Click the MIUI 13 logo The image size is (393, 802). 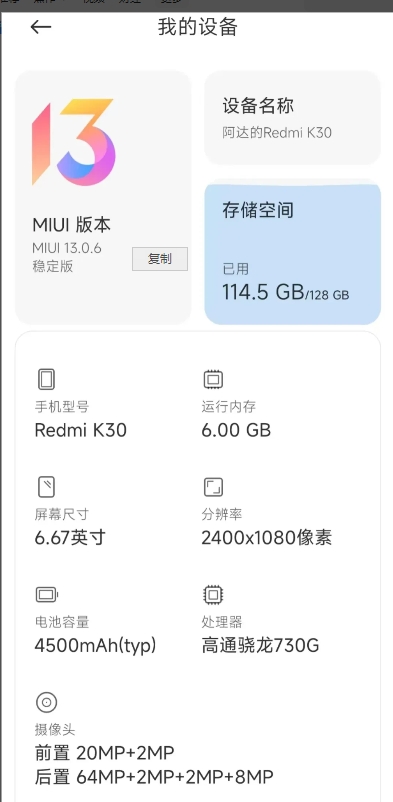point(73,142)
